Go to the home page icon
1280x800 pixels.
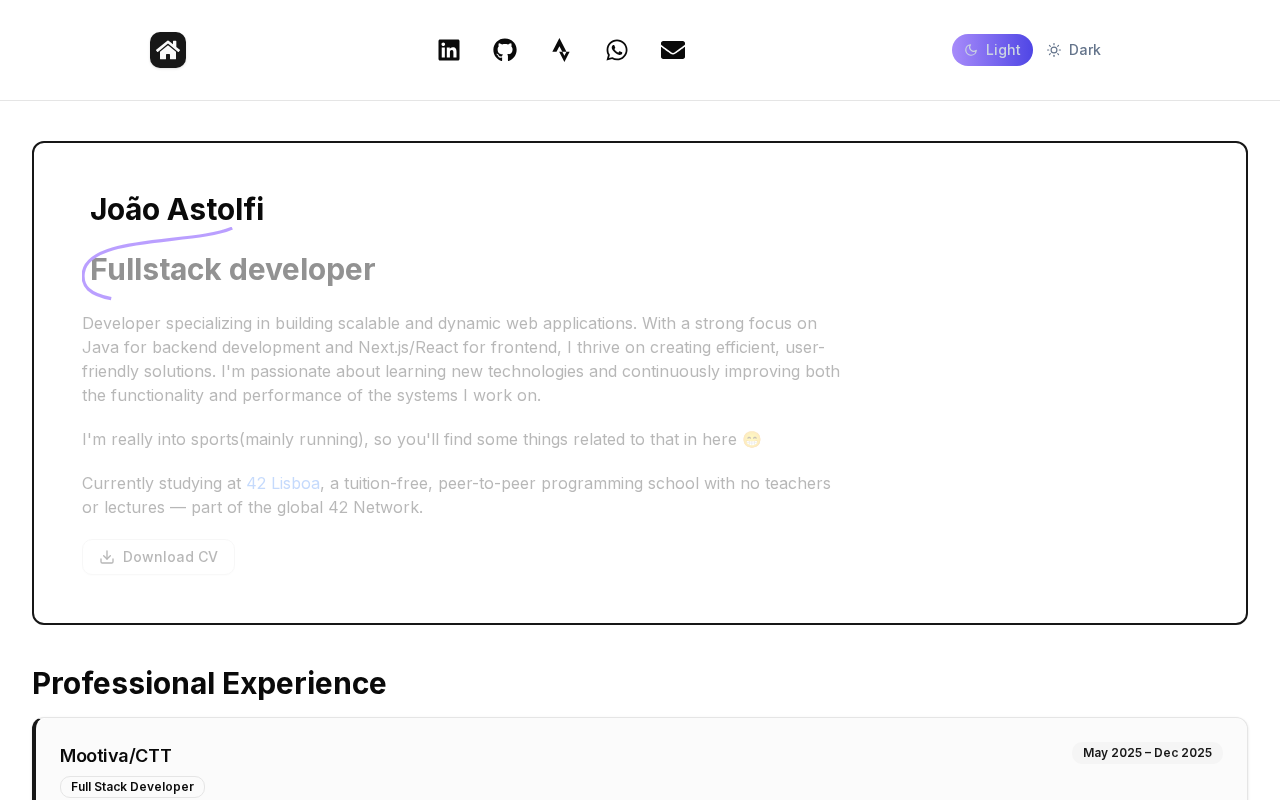click(168, 50)
